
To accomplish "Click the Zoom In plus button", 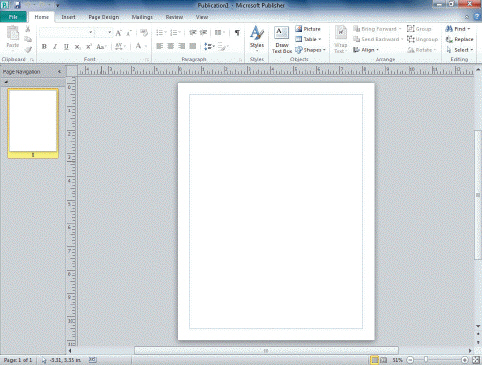I will [465, 360].
